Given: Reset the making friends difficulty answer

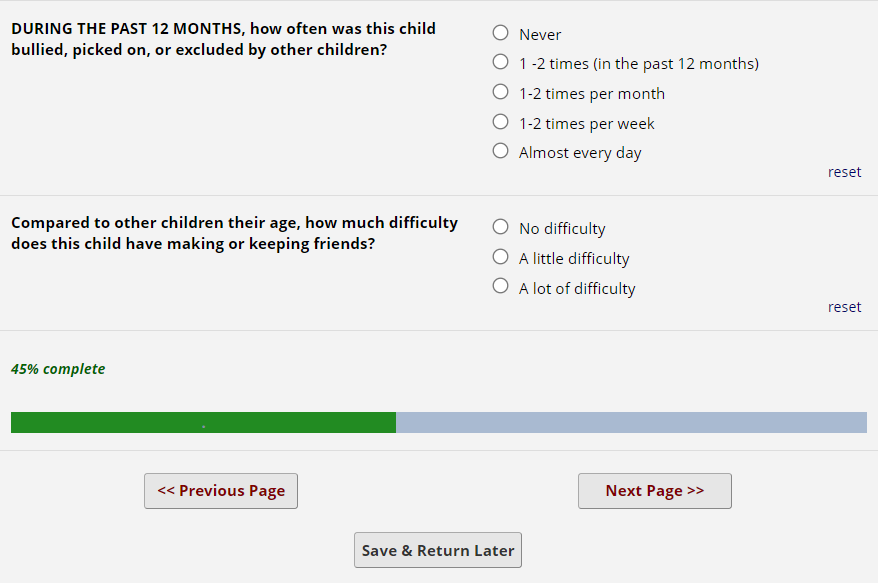Looking at the screenshot, I should tap(844, 307).
